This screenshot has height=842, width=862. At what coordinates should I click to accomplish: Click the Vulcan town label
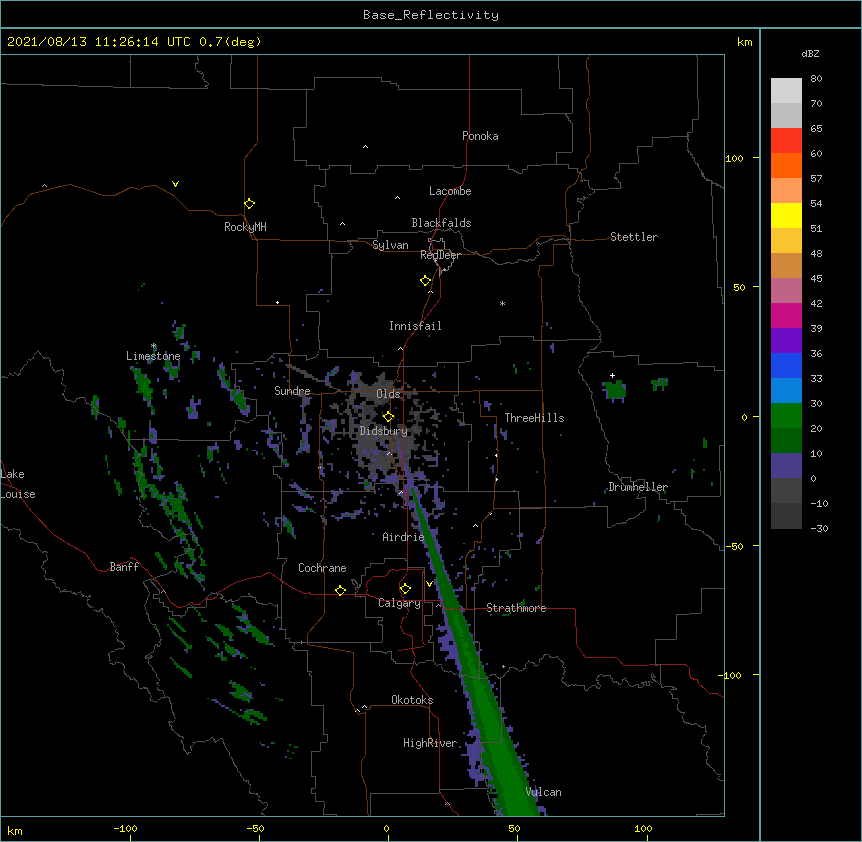[x=543, y=792]
